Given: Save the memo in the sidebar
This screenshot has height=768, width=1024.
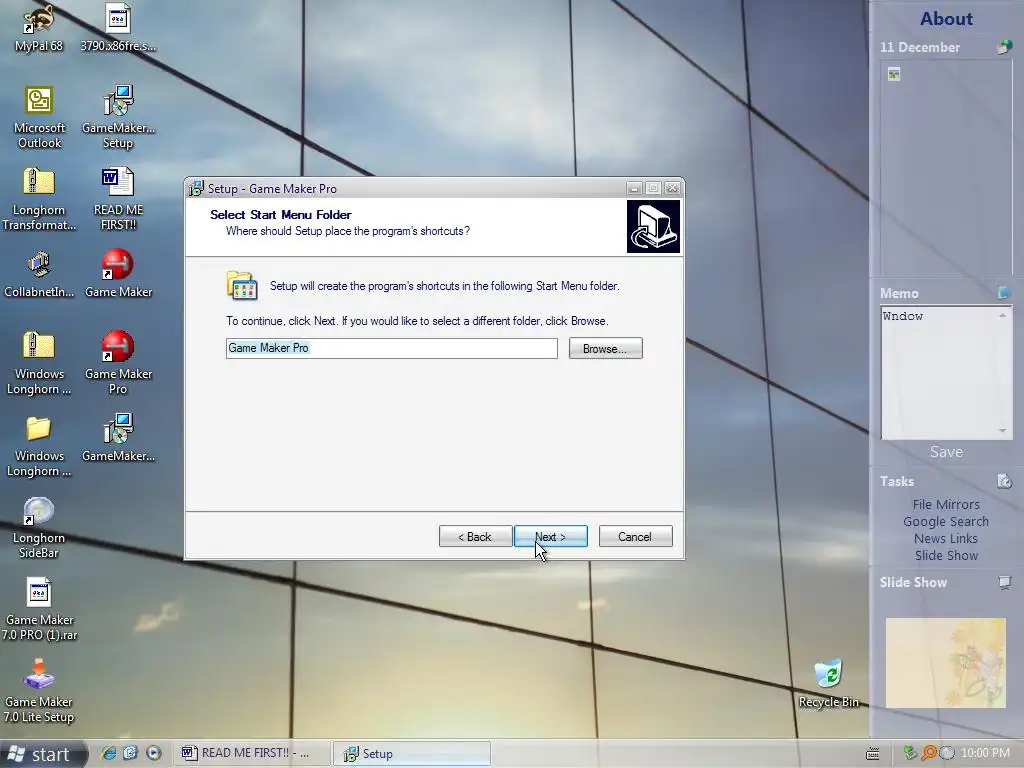Looking at the screenshot, I should pos(946,452).
